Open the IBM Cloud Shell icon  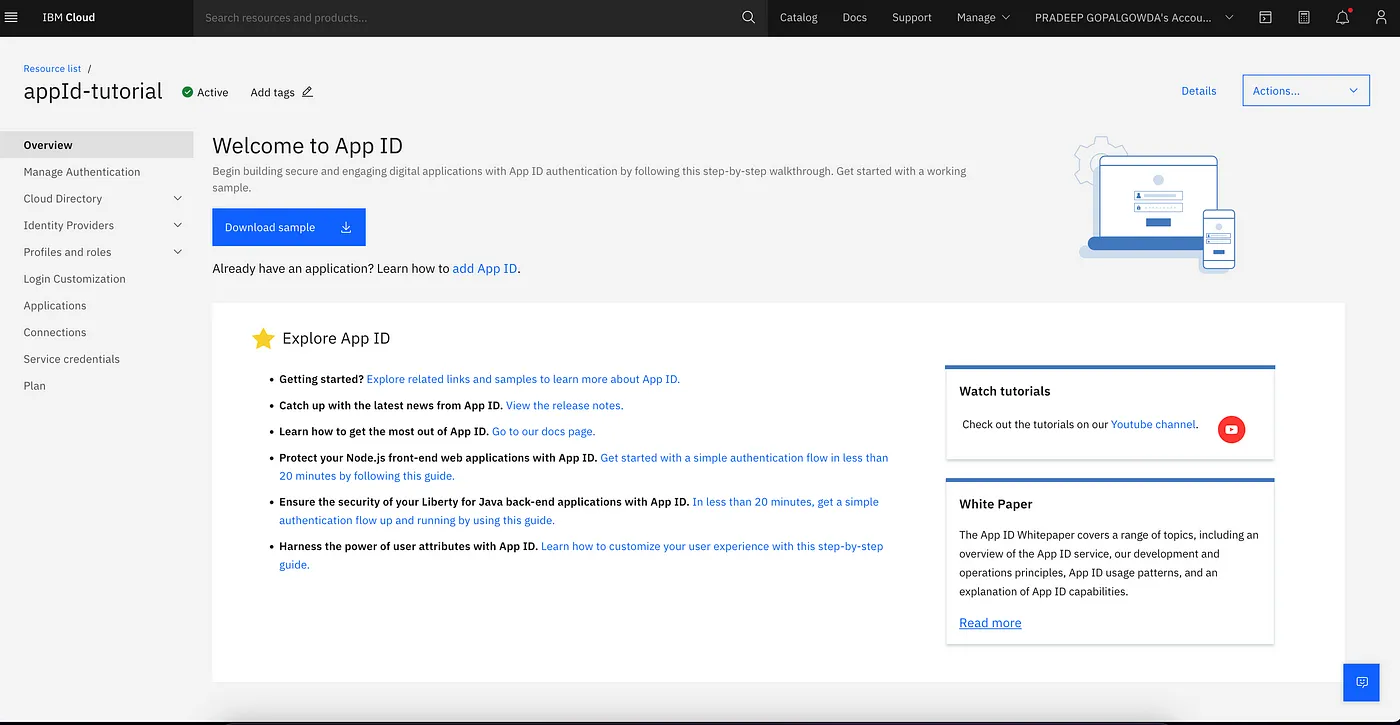click(1265, 17)
